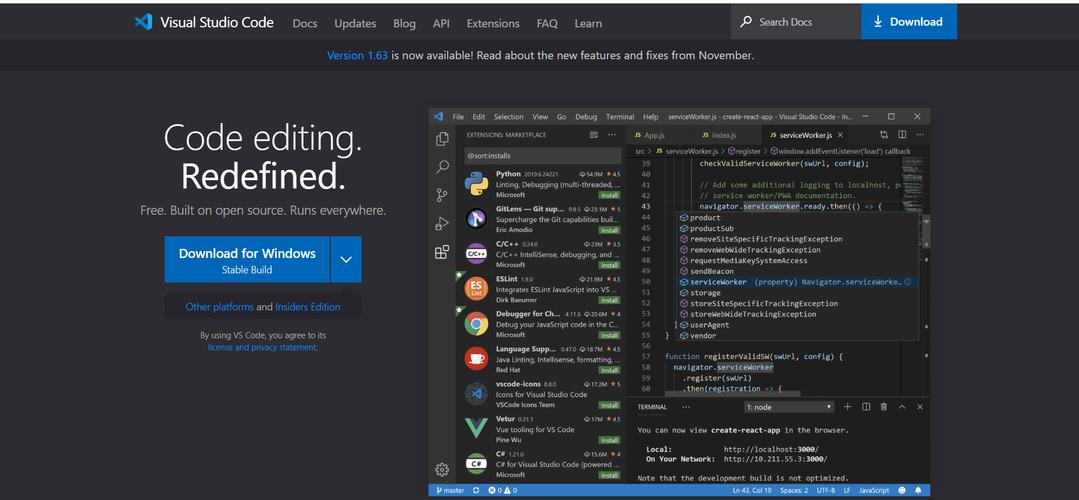Open the license and privacy statement link
The image size is (1079, 500).
point(263,348)
